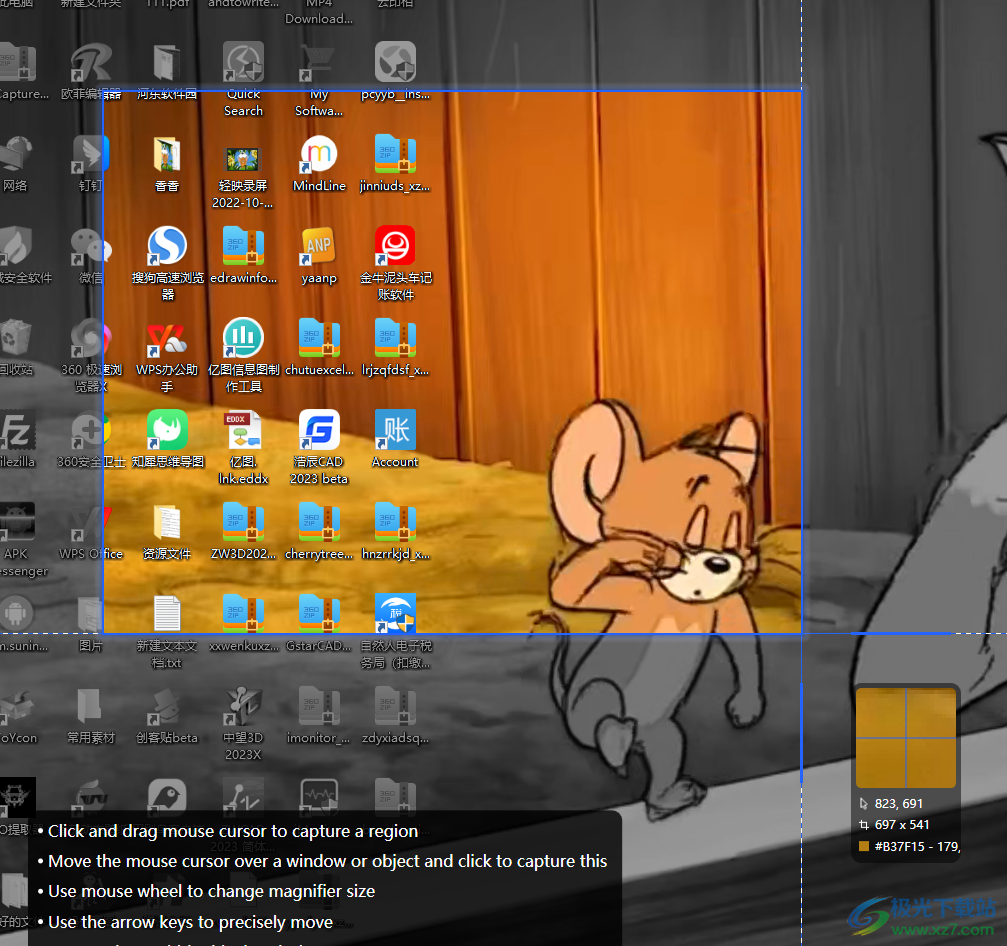Click the hint 'Use mouse wheel to change magnifier size'
The width and height of the screenshot is (1007, 946).
pos(211,891)
